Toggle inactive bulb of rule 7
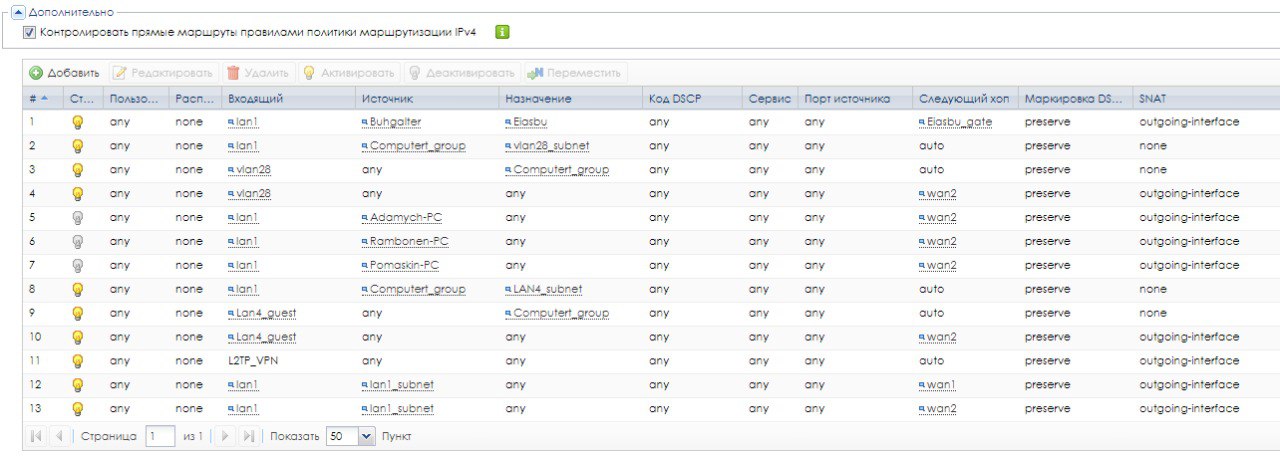Image resolution: width=1280 pixels, height=456 pixels. [x=78, y=265]
